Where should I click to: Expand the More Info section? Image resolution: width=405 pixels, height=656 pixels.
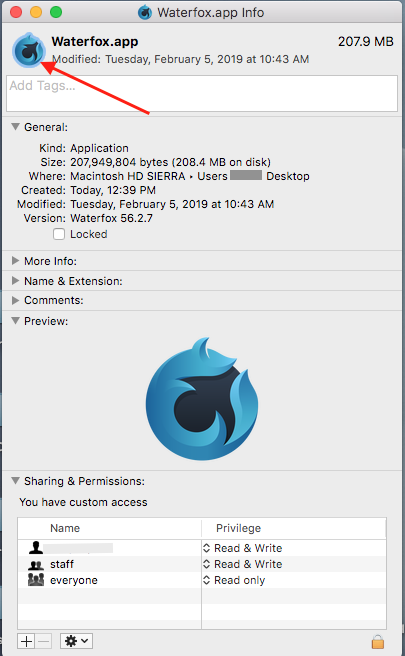(x=15, y=261)
